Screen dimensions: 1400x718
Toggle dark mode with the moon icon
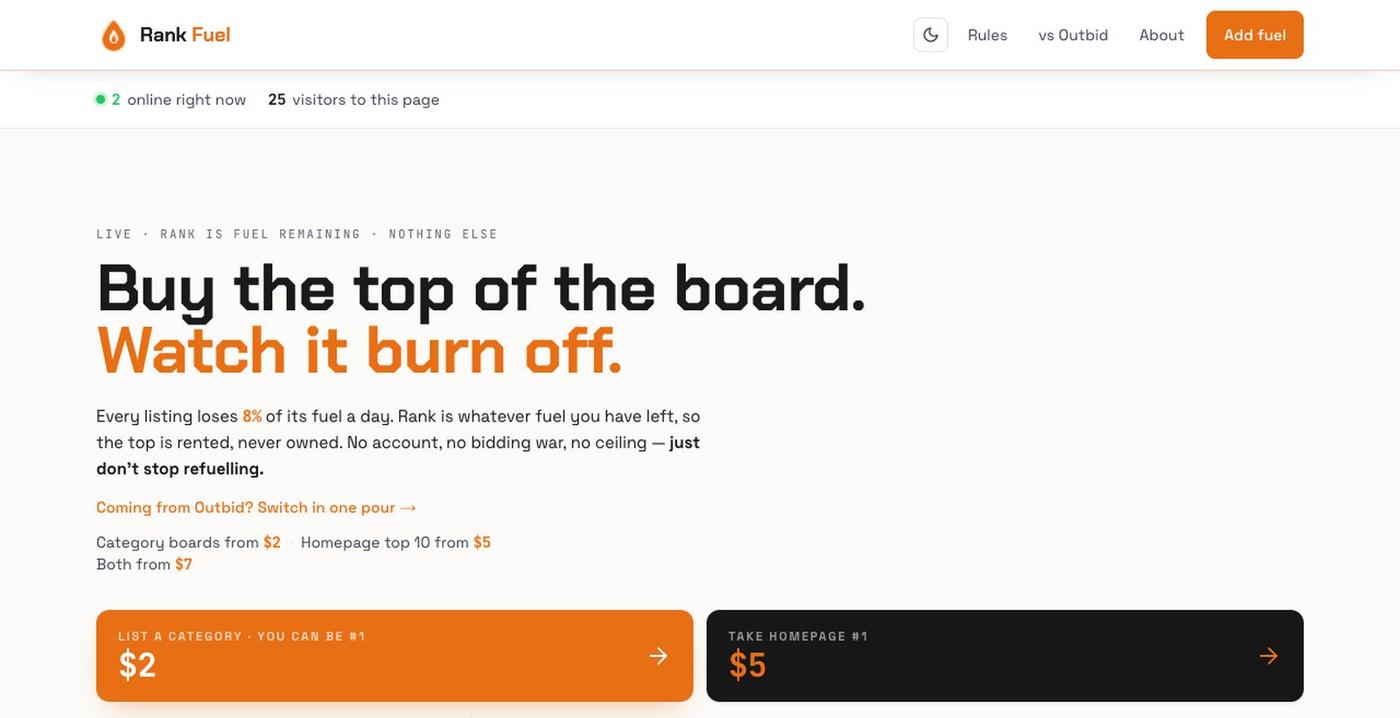click(930, 35)
